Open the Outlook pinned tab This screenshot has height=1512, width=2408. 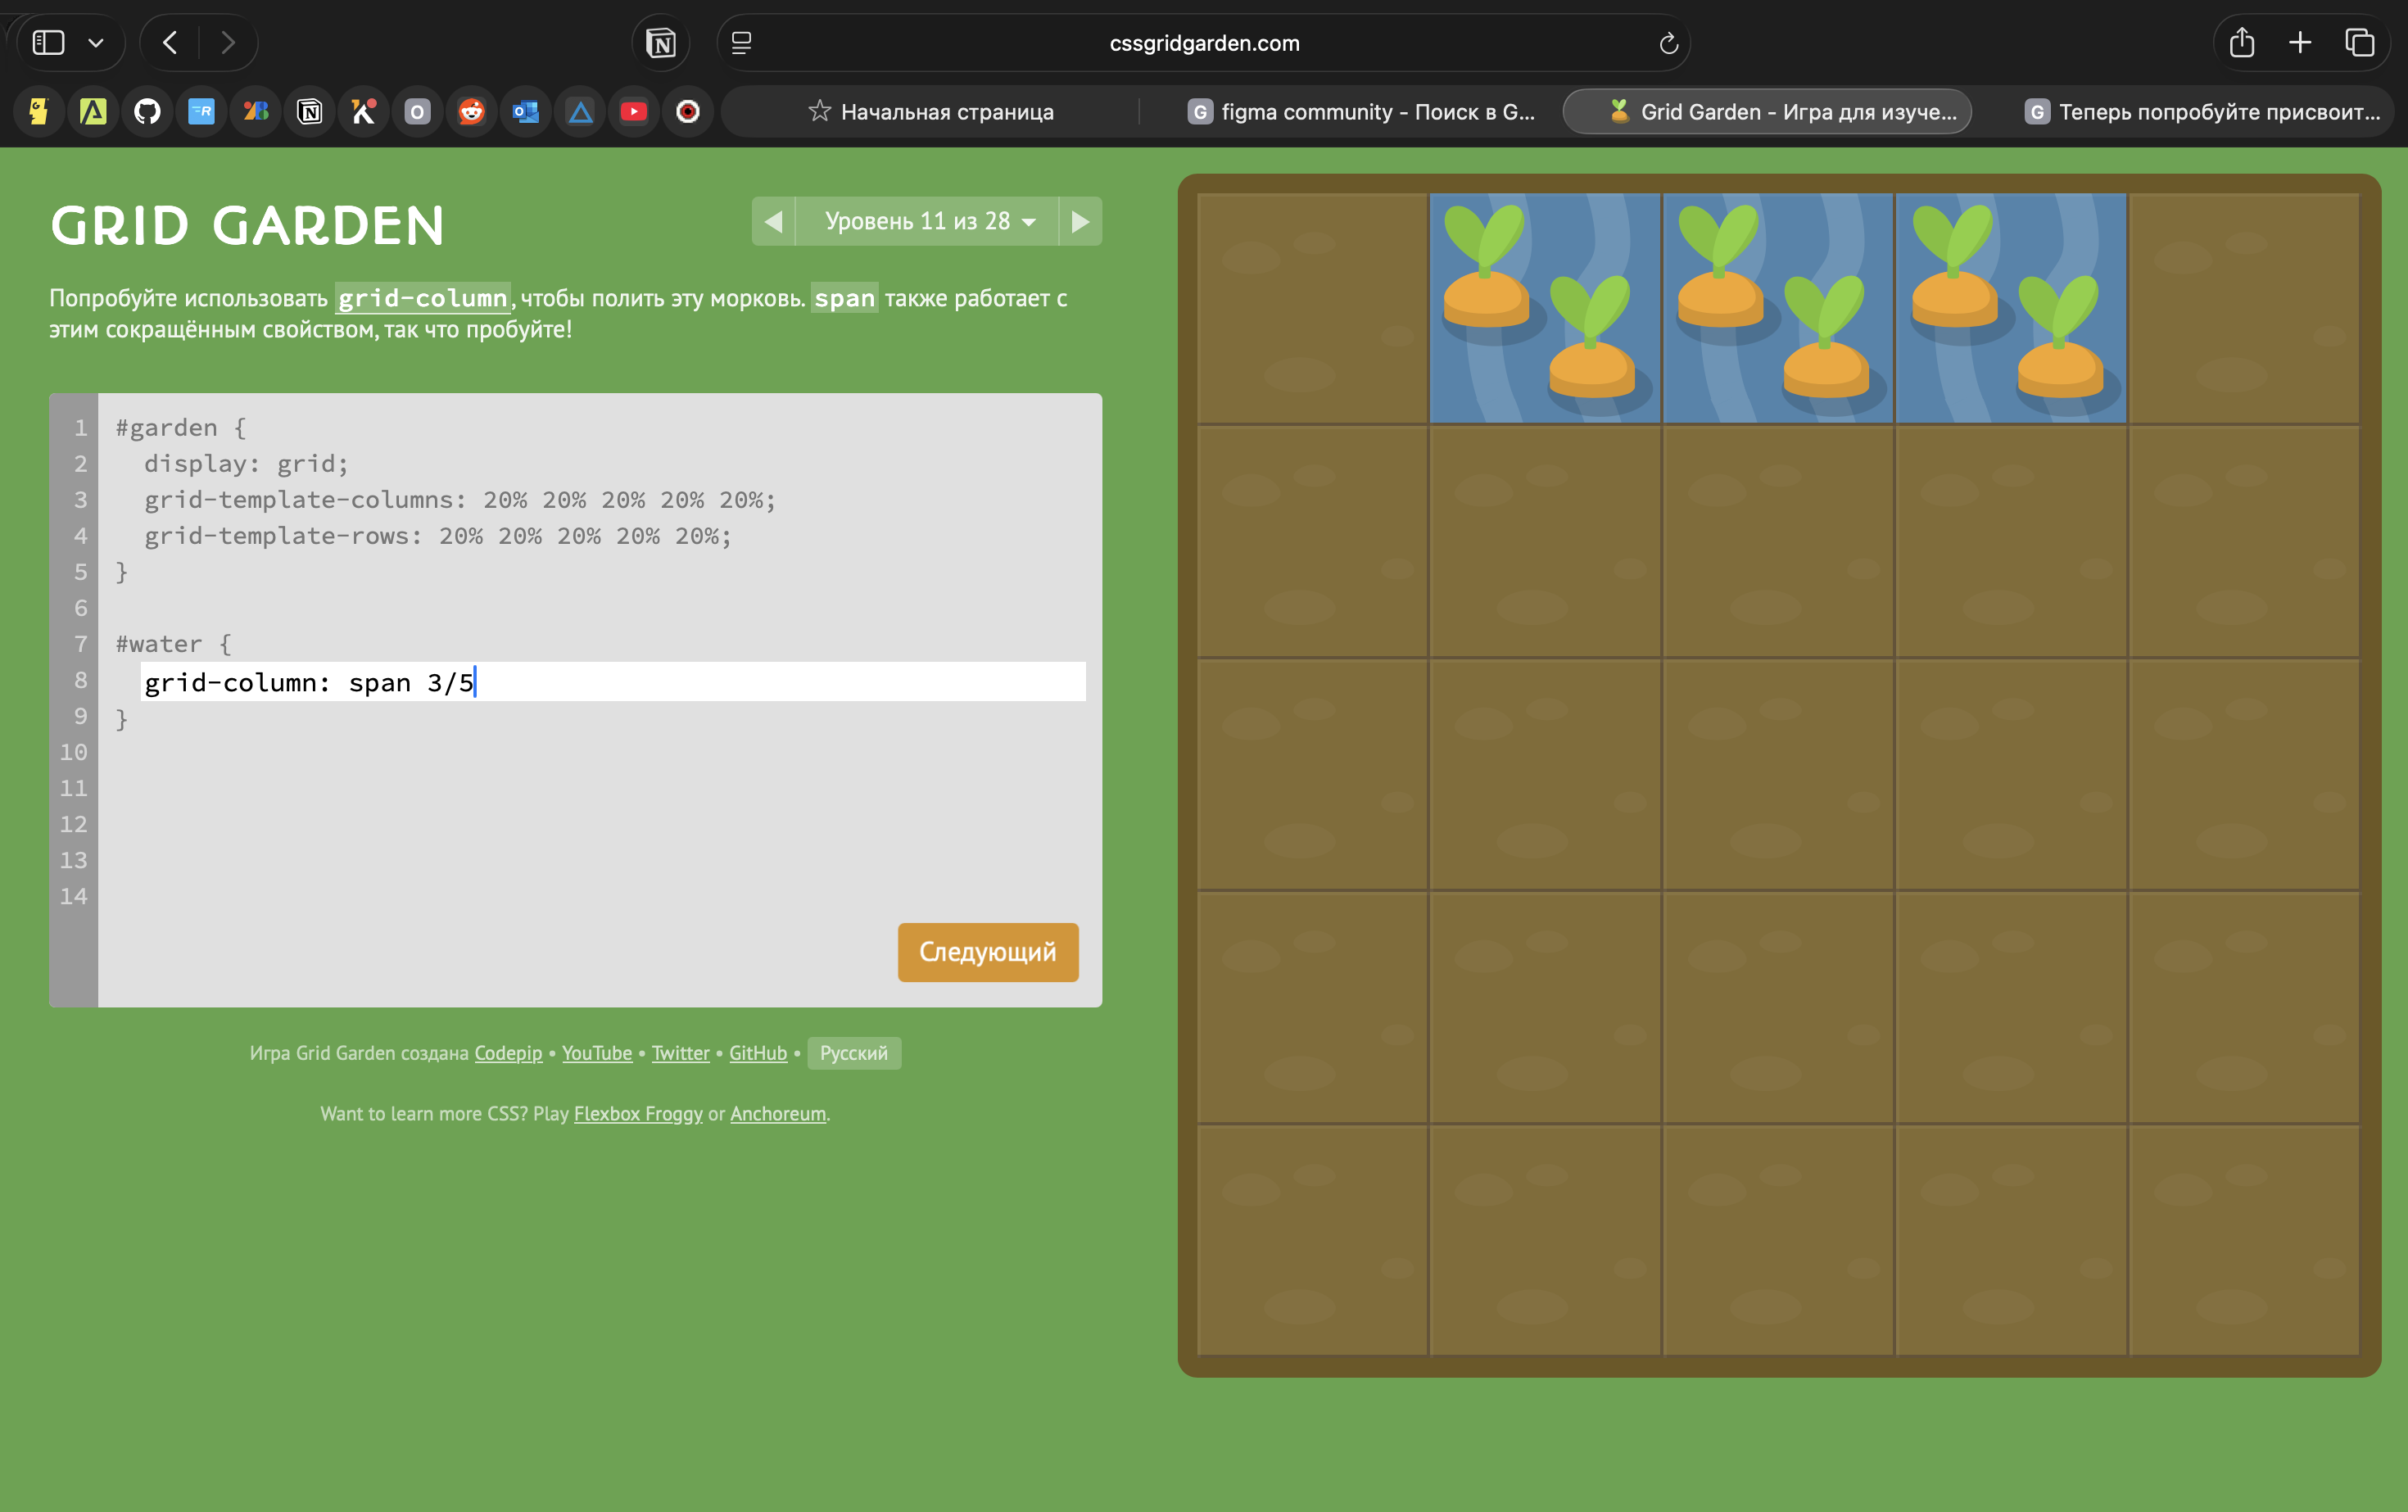tap(525, 111)
